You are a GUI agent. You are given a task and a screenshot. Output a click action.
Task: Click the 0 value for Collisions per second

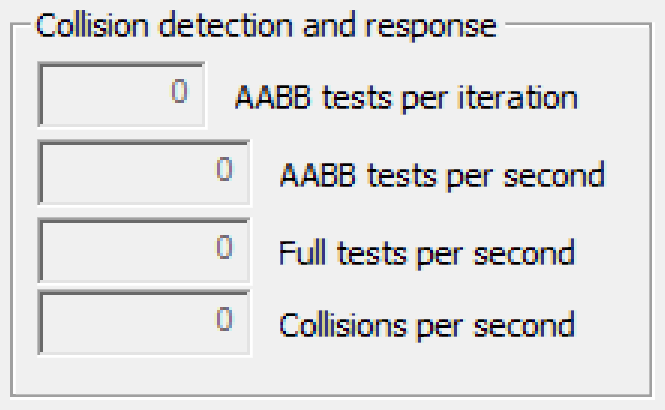[x=224, y=320]
